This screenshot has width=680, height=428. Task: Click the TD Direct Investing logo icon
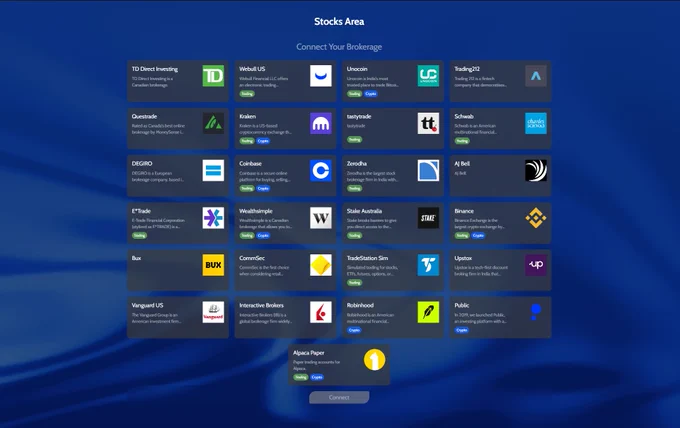[x=213, y=76]
